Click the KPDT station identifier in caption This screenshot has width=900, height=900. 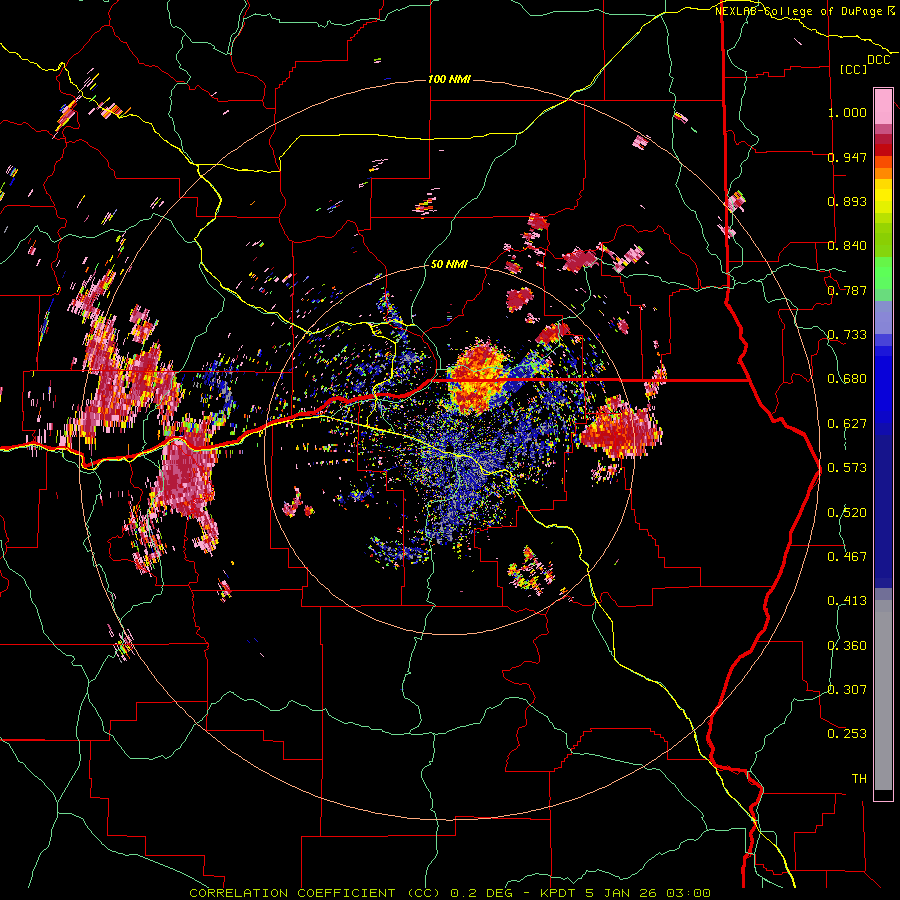coord(559,893)
